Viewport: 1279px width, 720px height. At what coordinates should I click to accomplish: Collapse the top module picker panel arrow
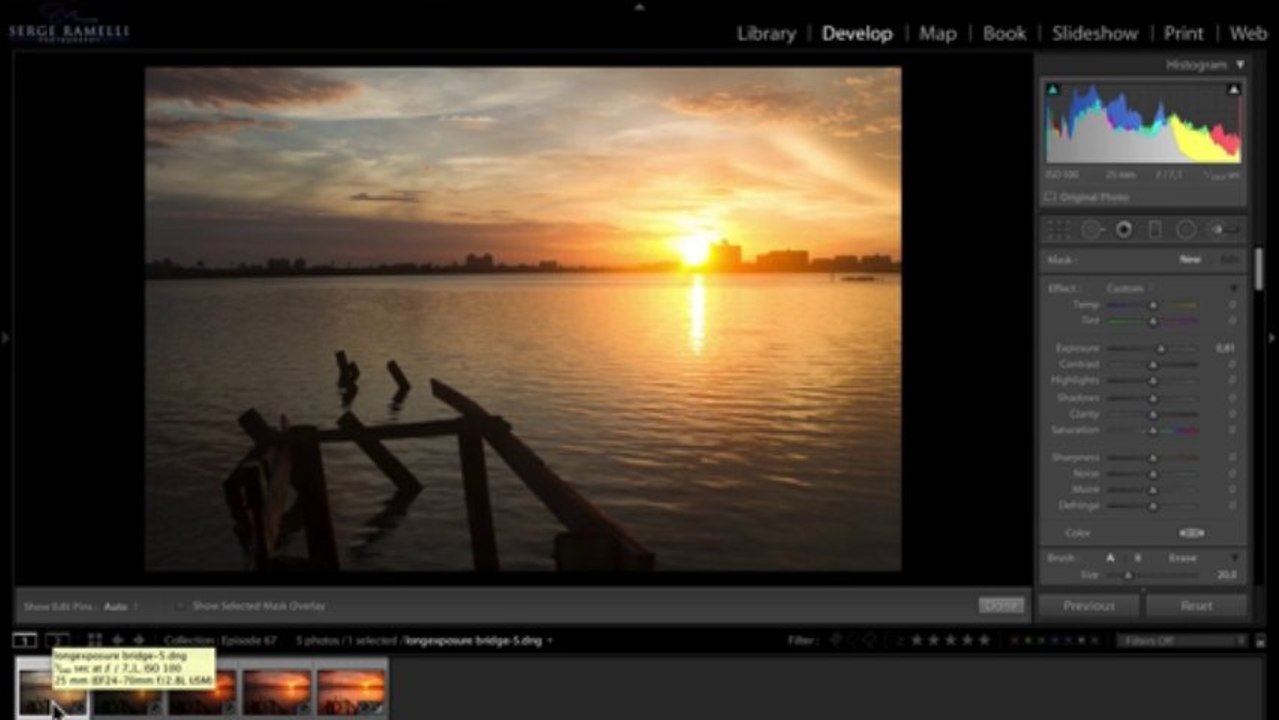click(x=640, y=6)
